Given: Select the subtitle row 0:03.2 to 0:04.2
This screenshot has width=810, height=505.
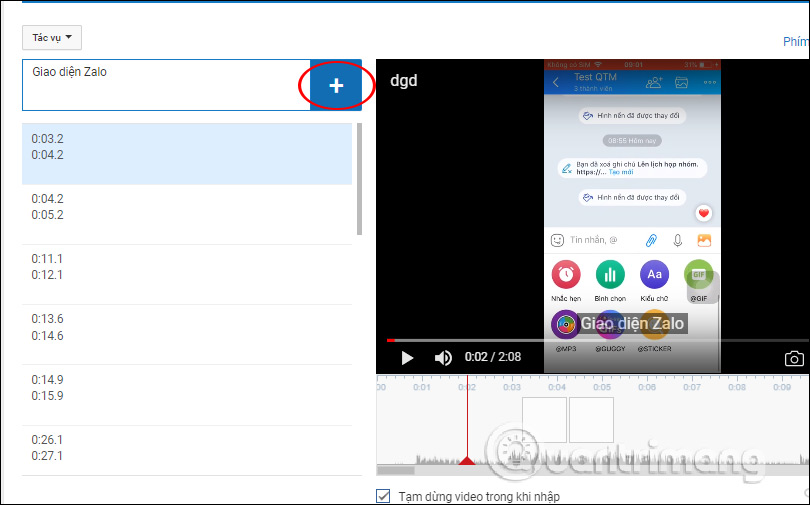Looking at the screenshot, I should click(x=187, y=154).
